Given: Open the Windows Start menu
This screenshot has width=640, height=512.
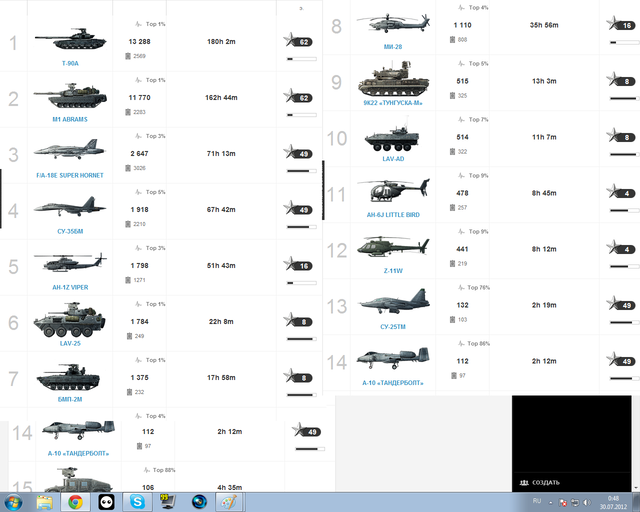Looking at the screenshot, I should (13, 502).
